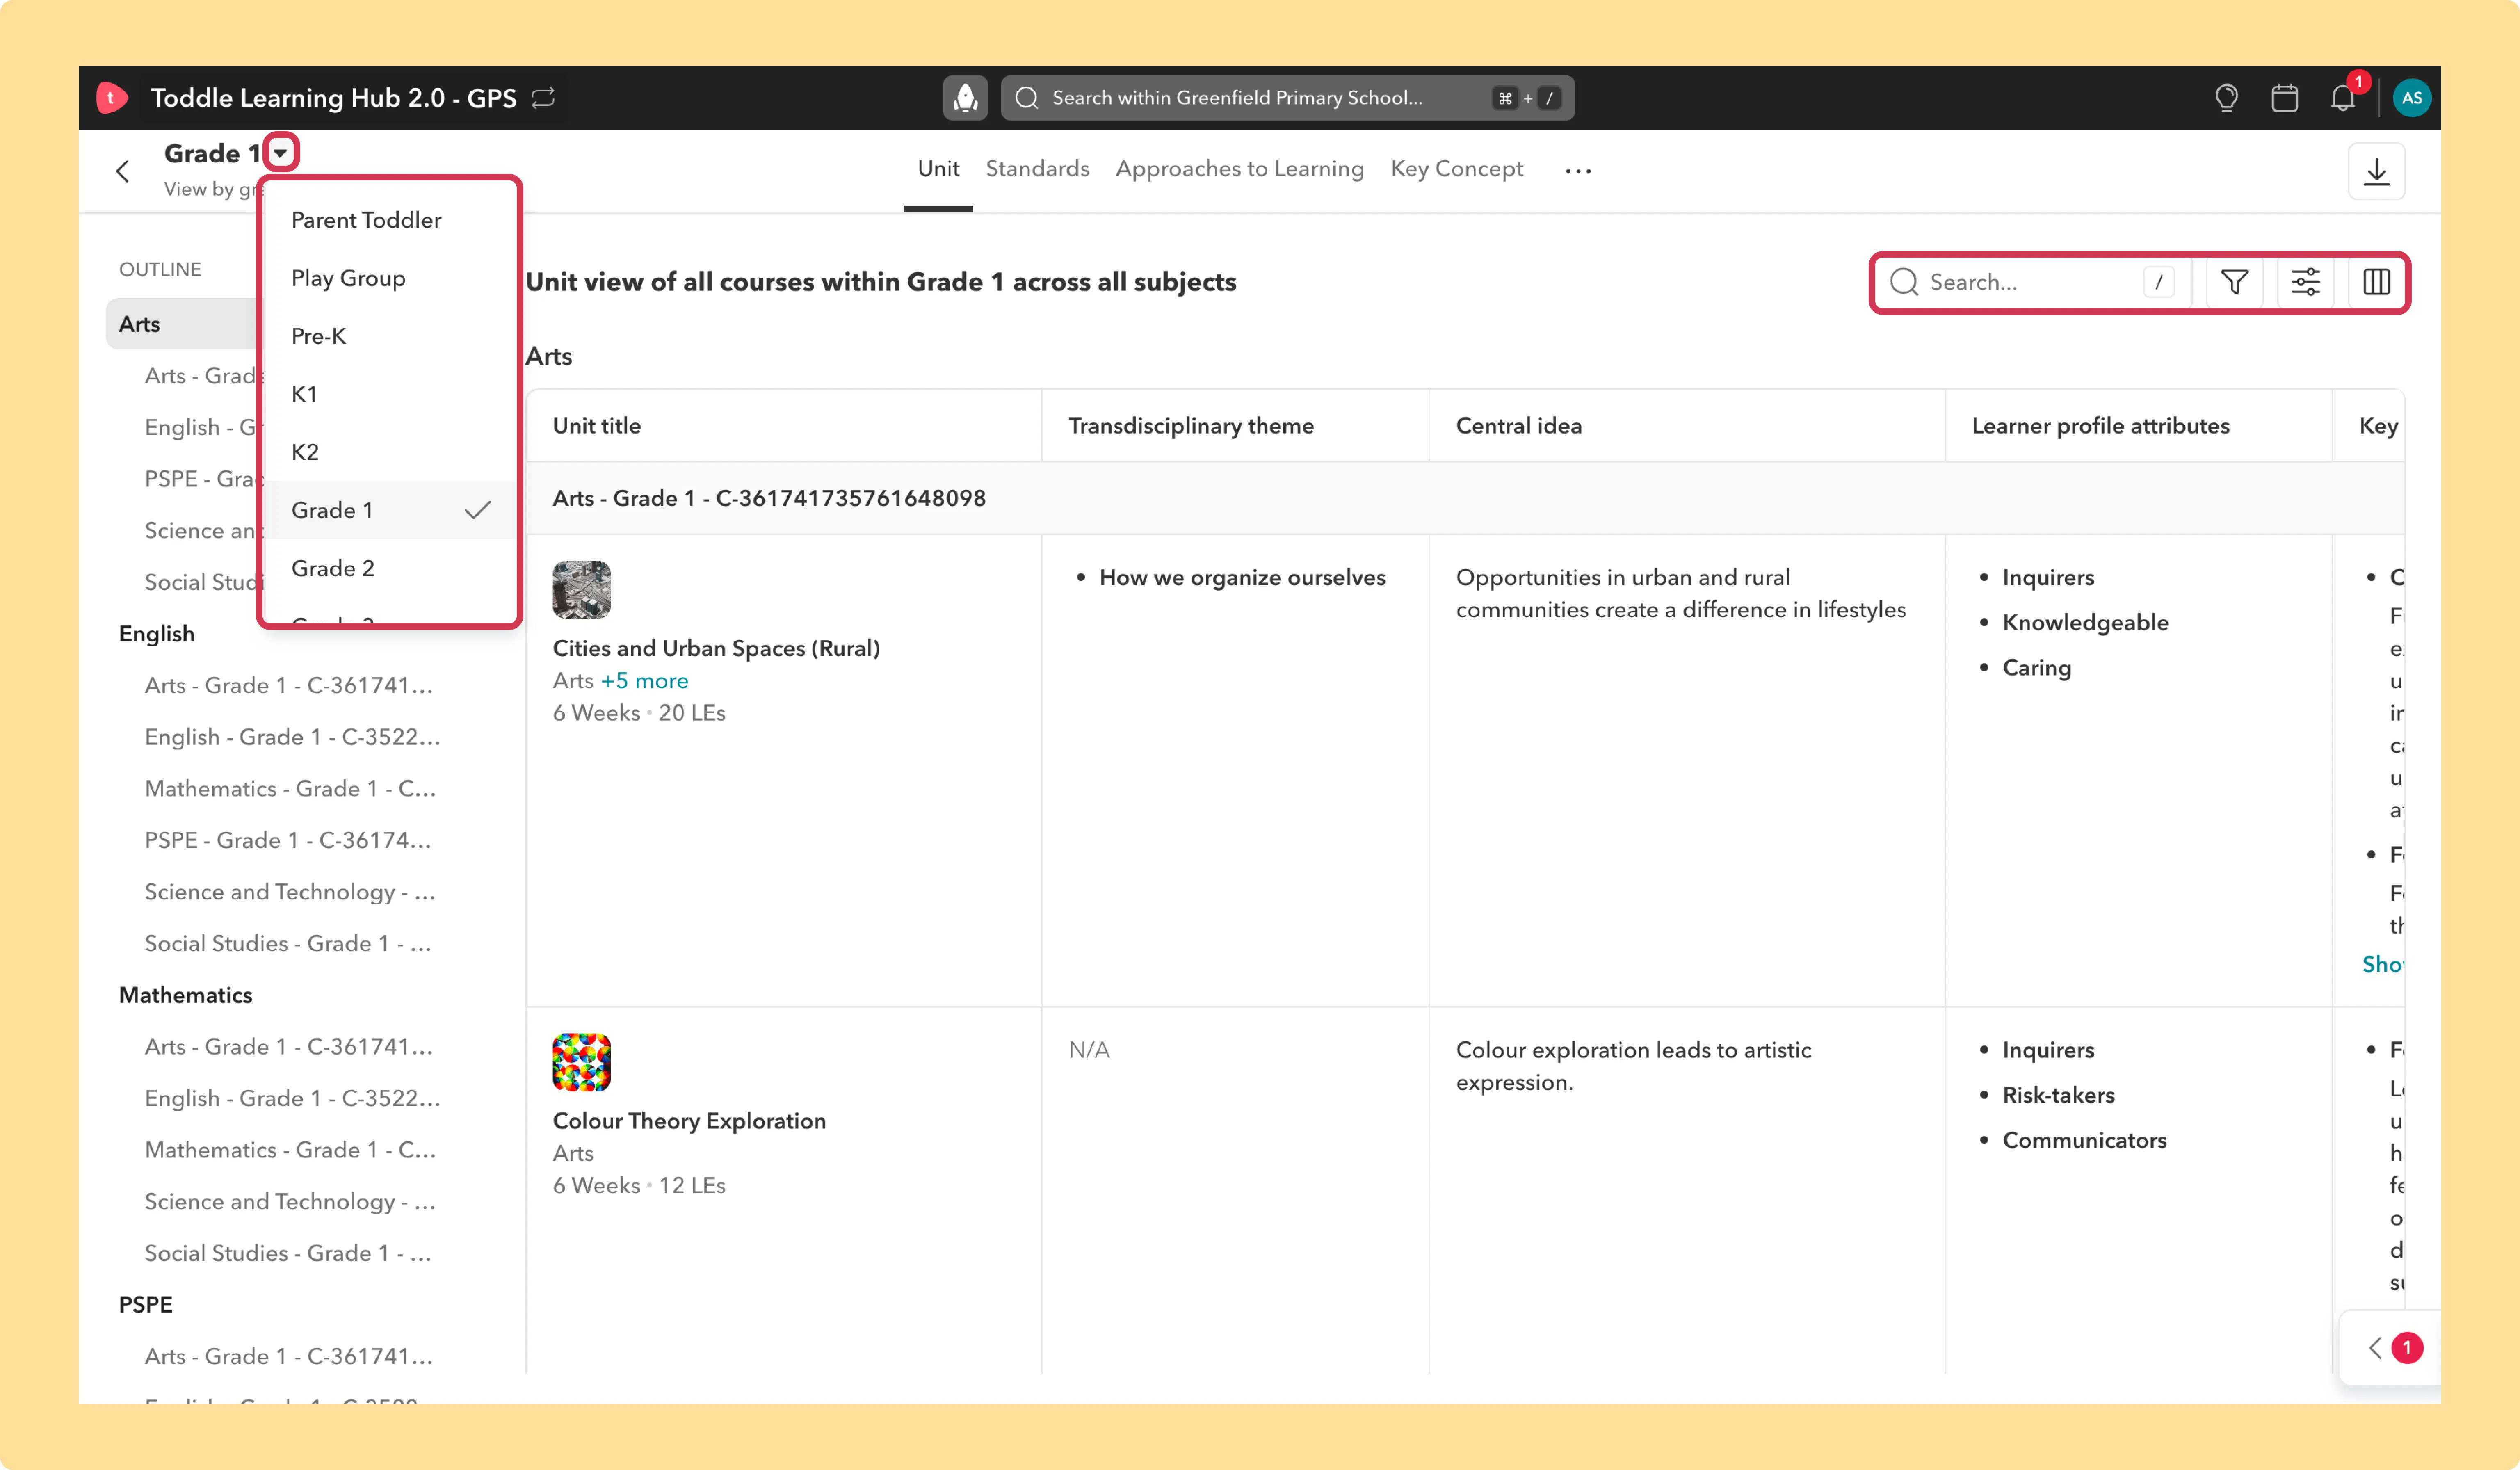The image size is (2520, 1470).
Task: Collapse the Grade 1 dropdown arrow
Action: click(x=281, y=153)
